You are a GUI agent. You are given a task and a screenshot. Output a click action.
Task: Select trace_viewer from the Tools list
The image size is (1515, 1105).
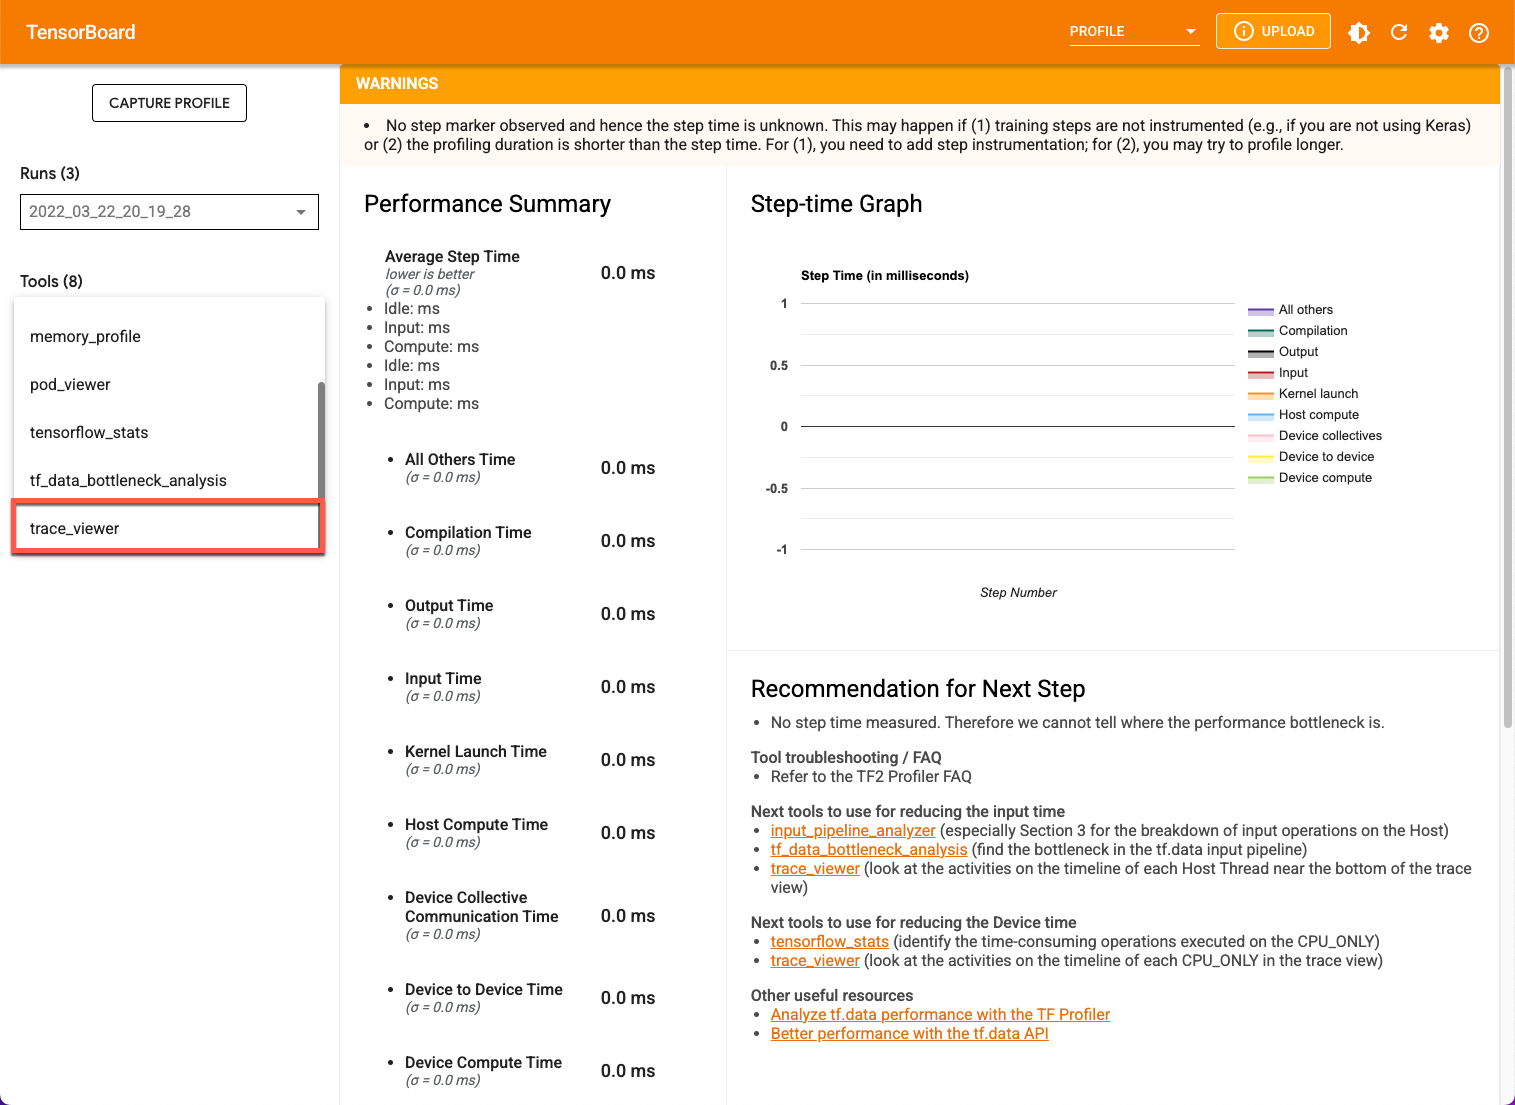point(167,528)
